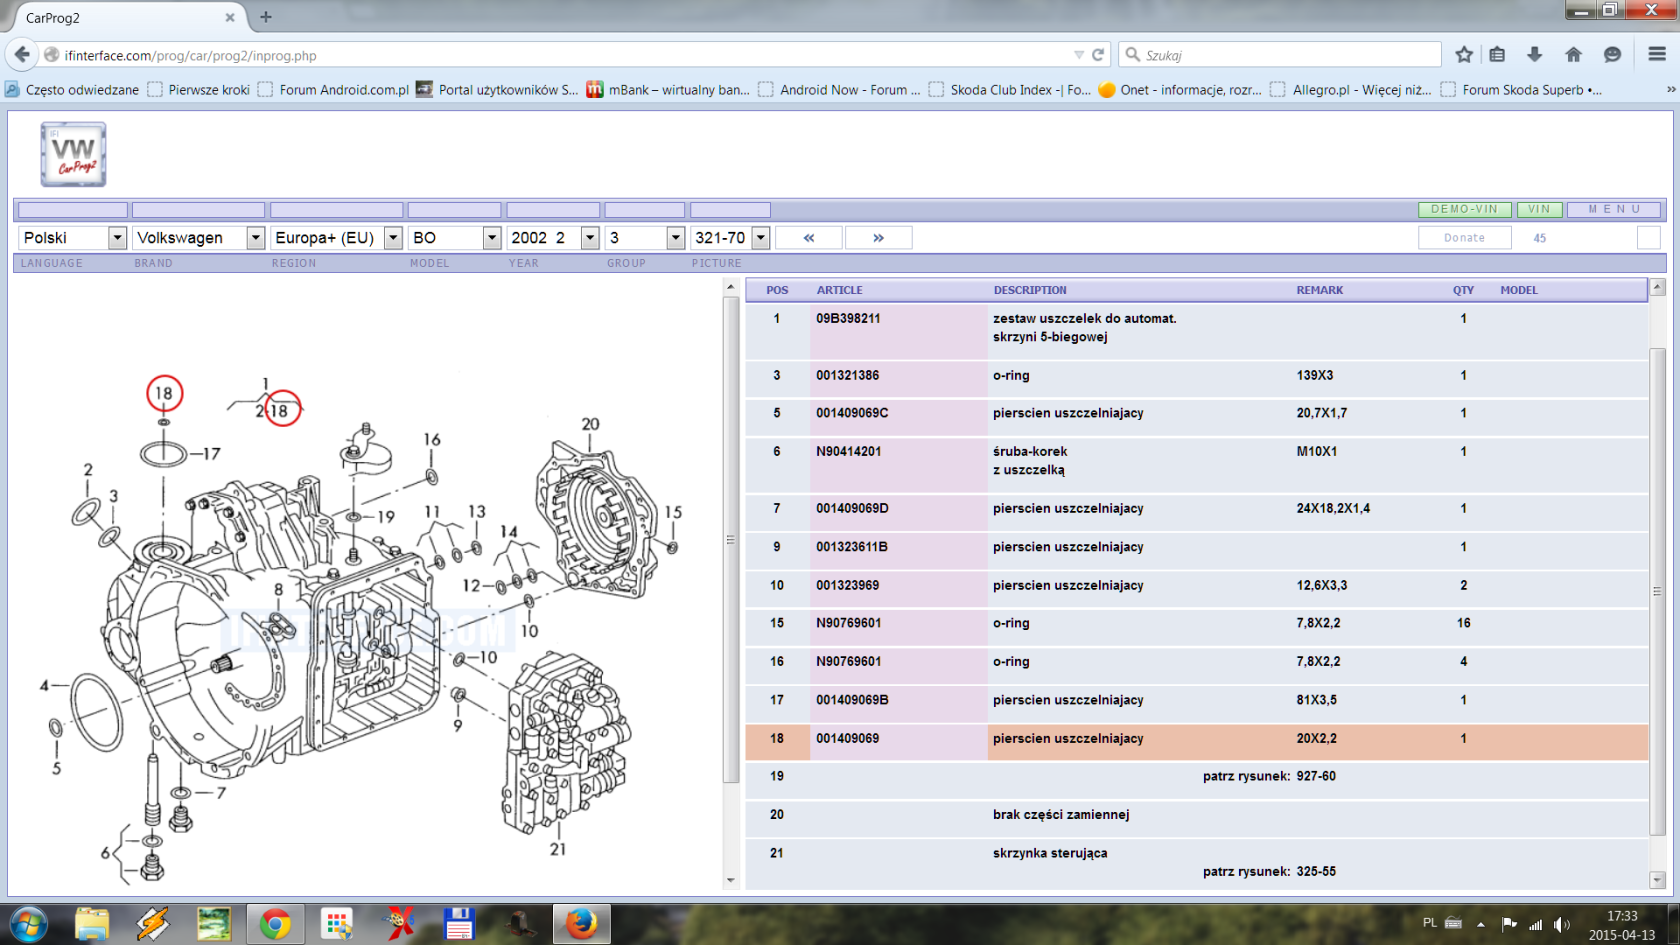
Task: Show more bookmarks chevron
Action: click(x=1670, y=89)
